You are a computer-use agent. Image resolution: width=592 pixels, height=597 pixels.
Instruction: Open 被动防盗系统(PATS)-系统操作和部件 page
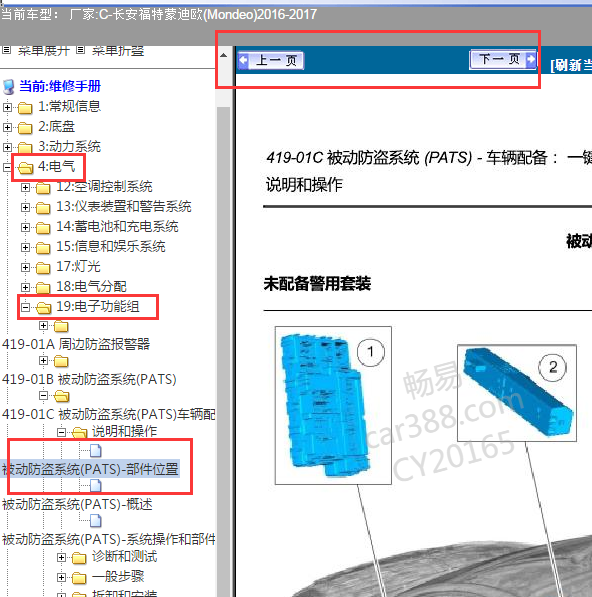109,539
